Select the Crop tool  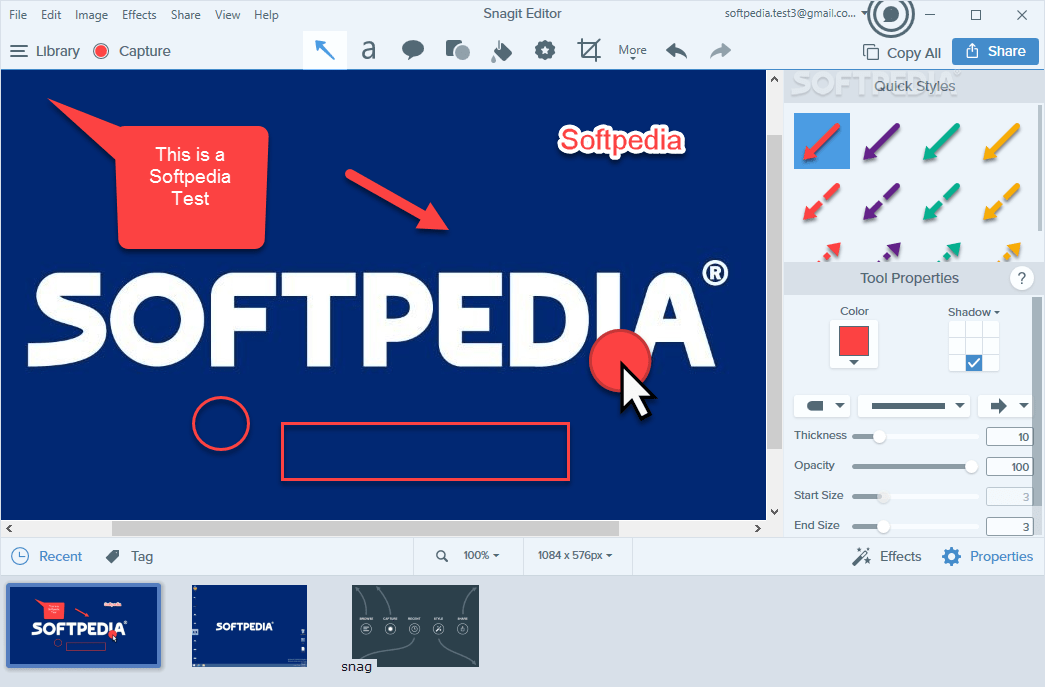point(589,50)
